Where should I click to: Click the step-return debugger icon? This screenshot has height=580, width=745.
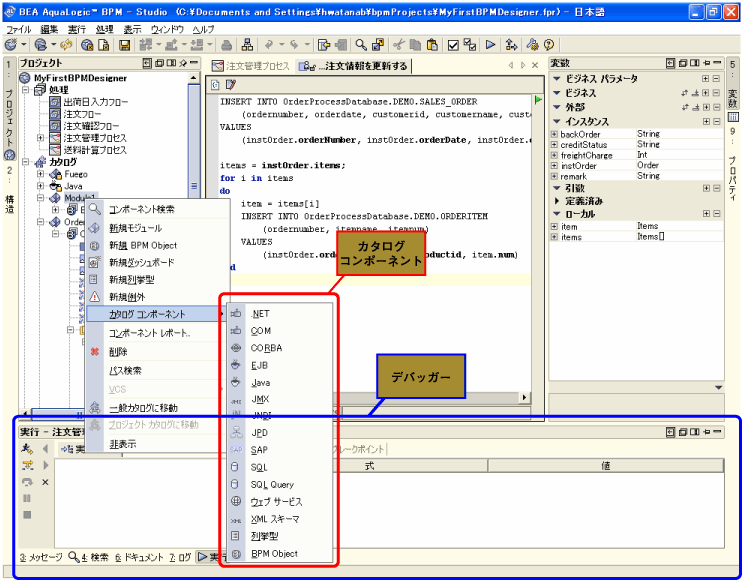point(28,482)
